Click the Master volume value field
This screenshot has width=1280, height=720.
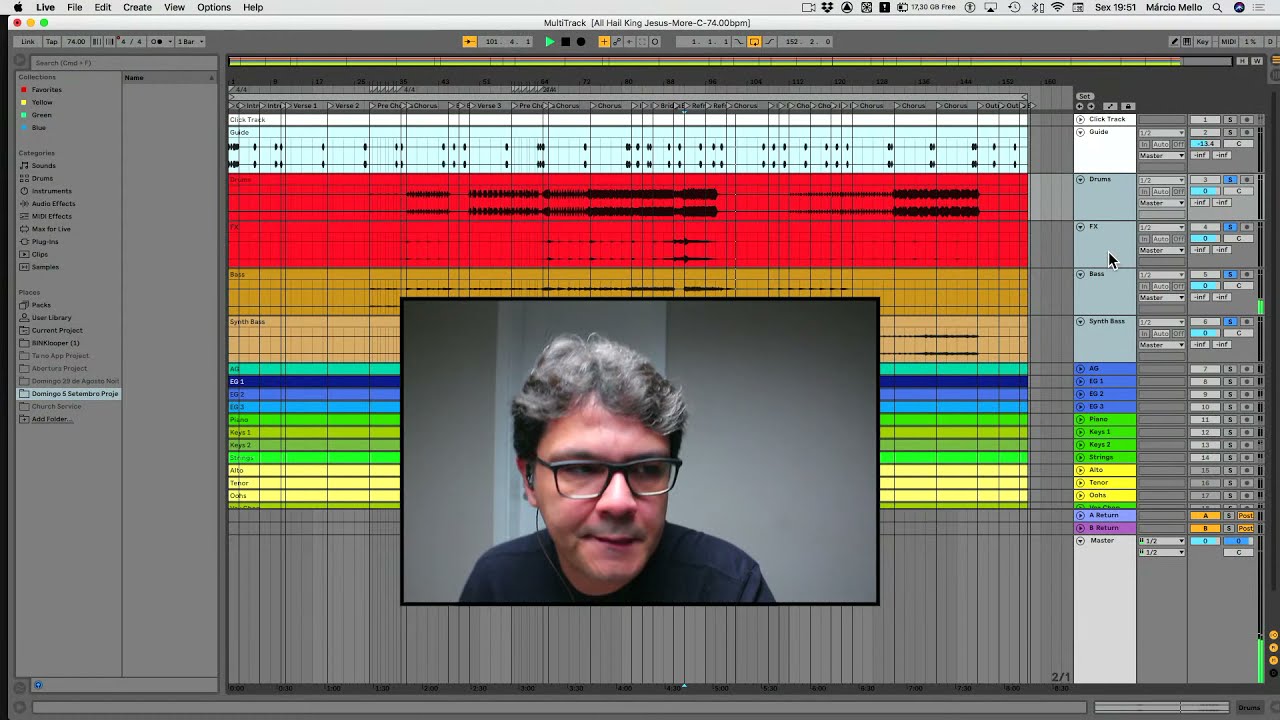coord(1205,541)
